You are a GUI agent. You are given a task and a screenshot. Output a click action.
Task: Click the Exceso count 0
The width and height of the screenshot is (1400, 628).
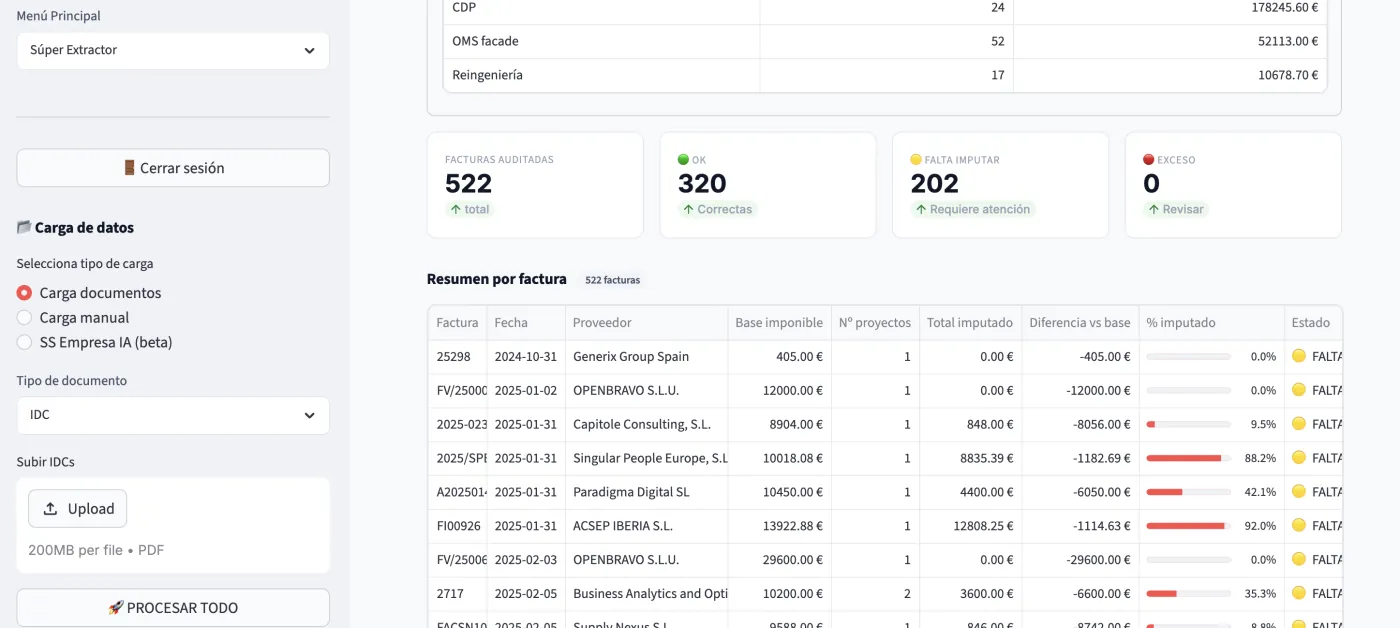coord(1151,184)
